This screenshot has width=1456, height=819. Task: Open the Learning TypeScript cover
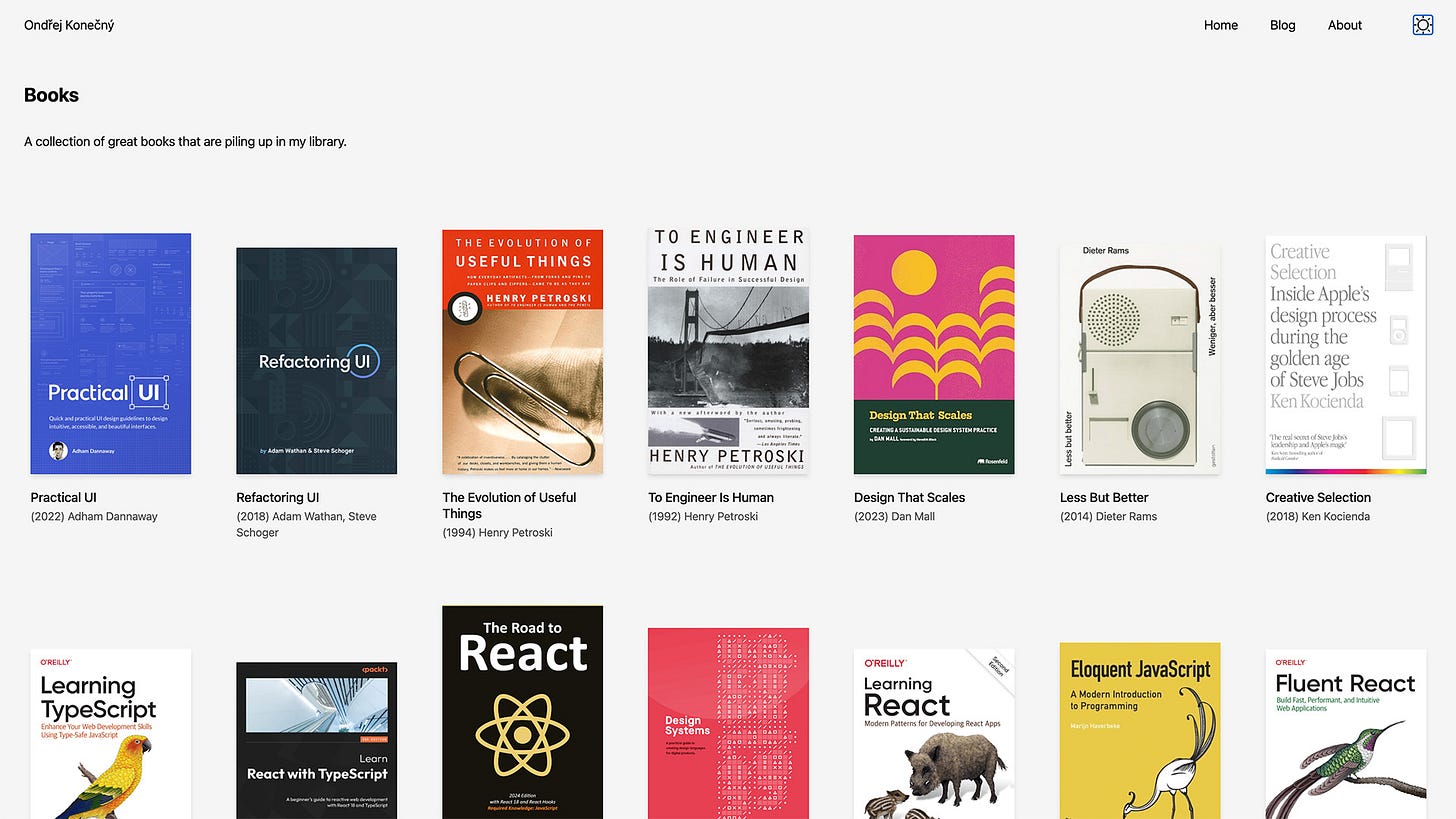(x=111, y=734)
